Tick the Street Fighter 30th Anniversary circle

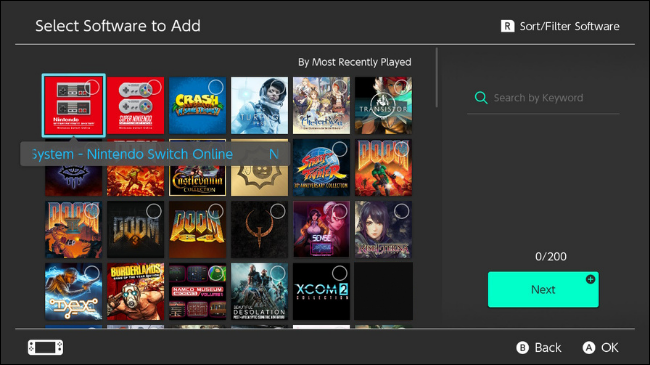click(340, 149)
